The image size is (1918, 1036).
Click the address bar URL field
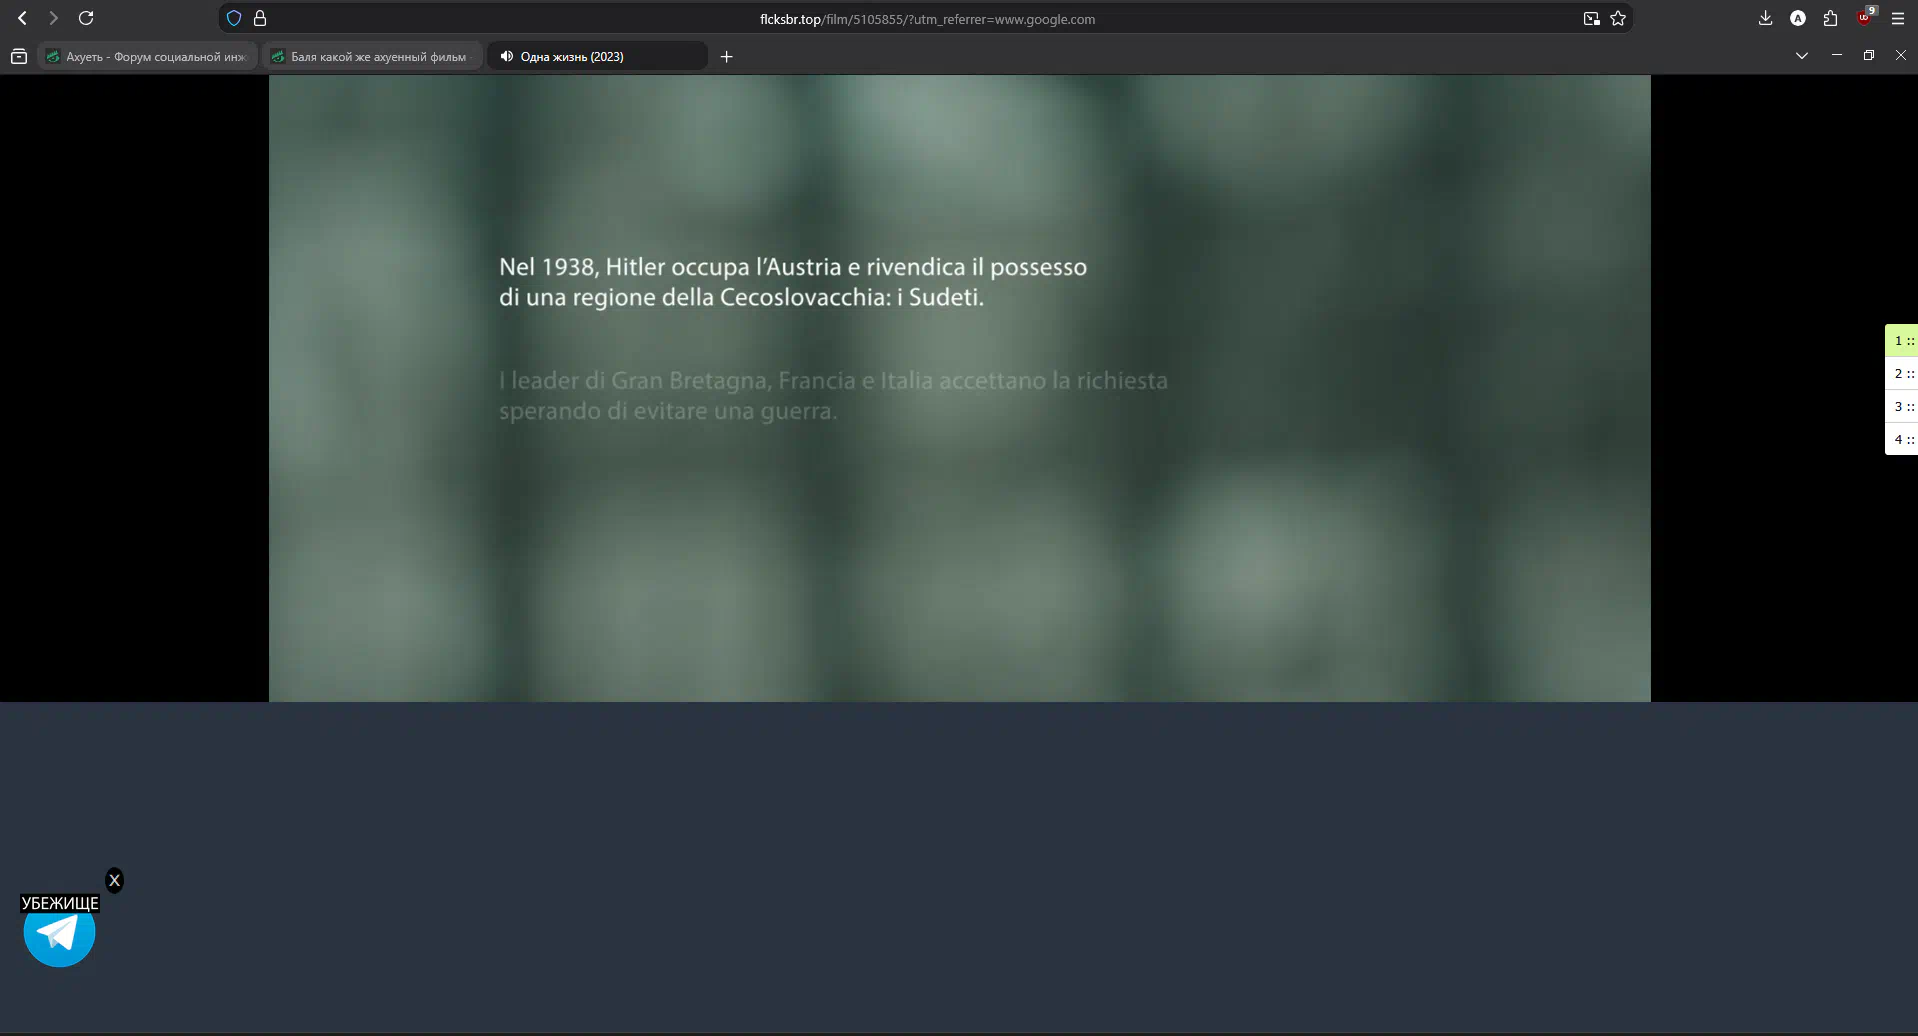(927, 18)
